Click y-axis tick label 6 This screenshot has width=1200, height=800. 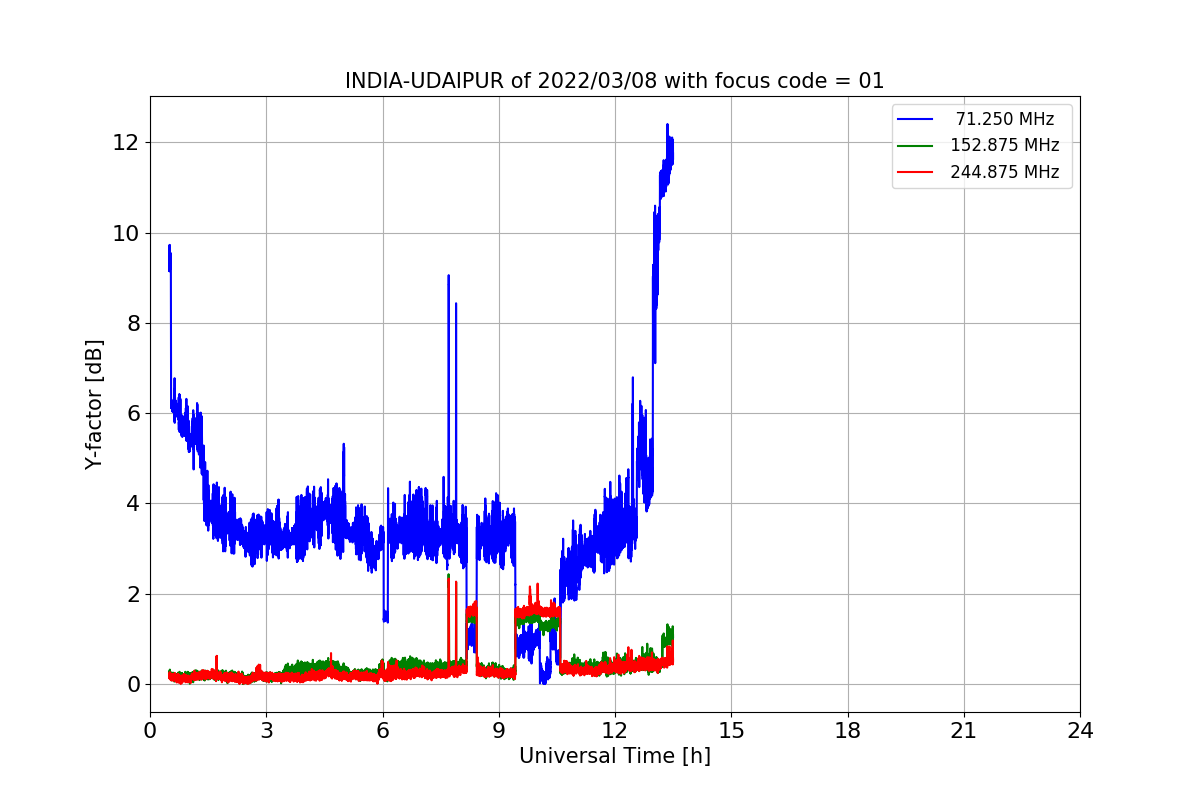(132, 414)
